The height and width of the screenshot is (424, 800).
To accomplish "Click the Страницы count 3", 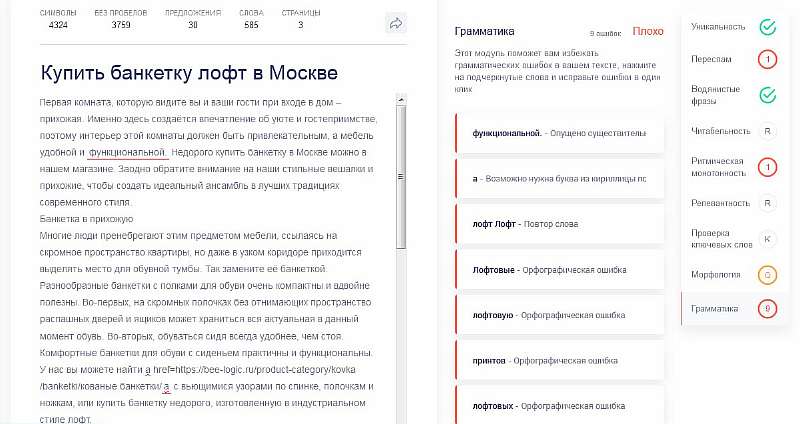I will [301, 25].
